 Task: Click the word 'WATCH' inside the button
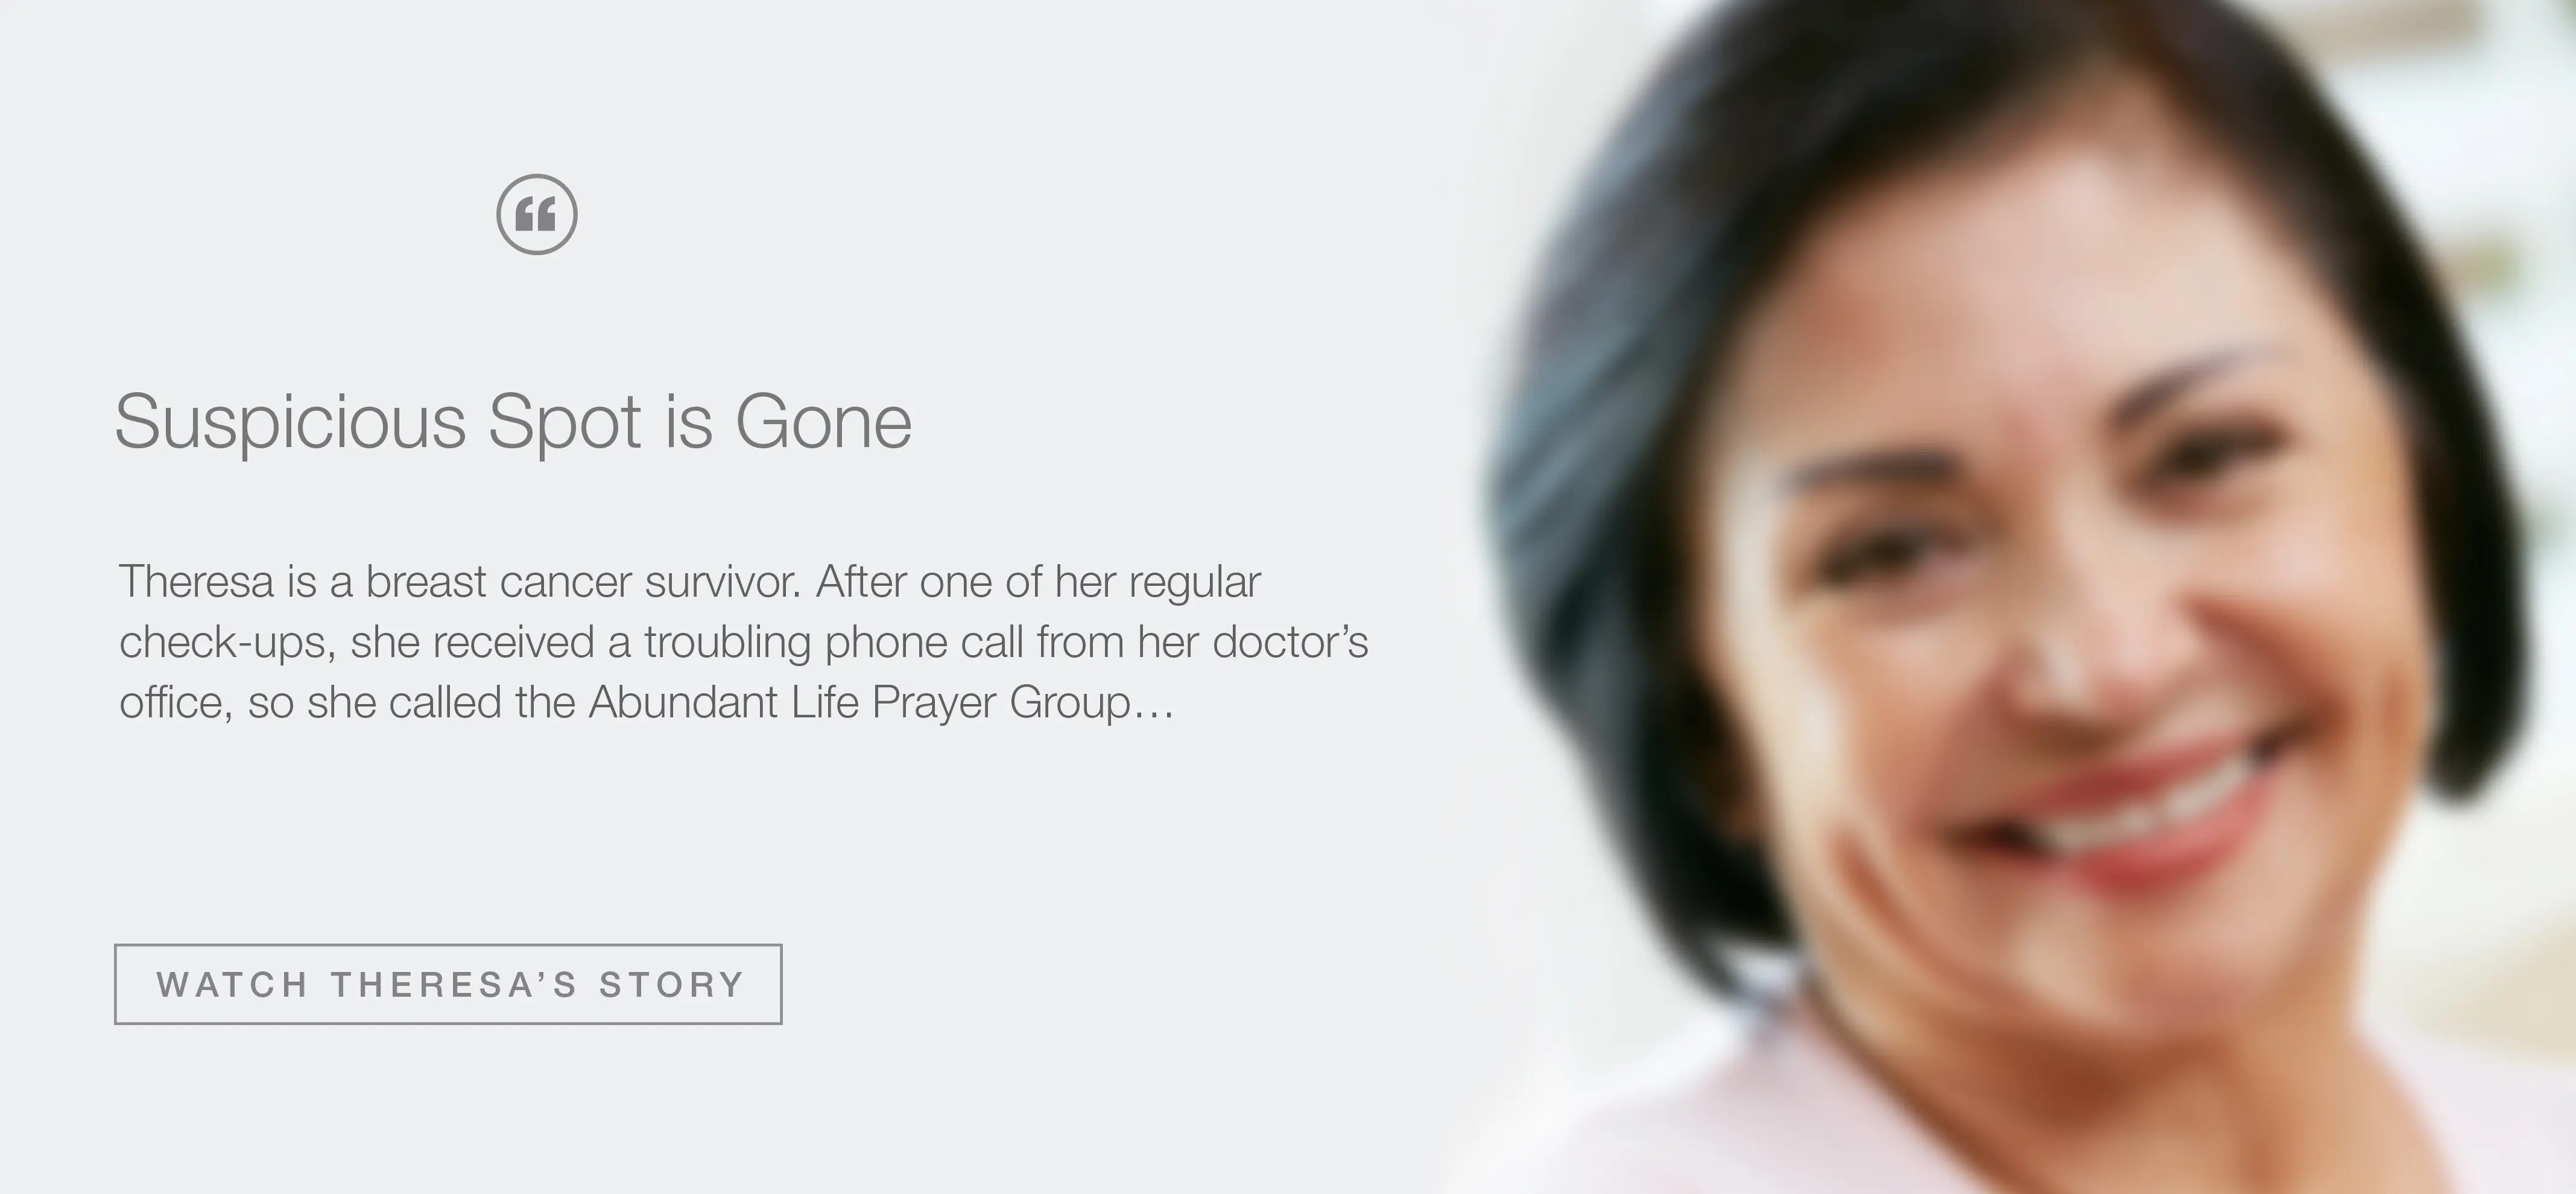(232, 985)
